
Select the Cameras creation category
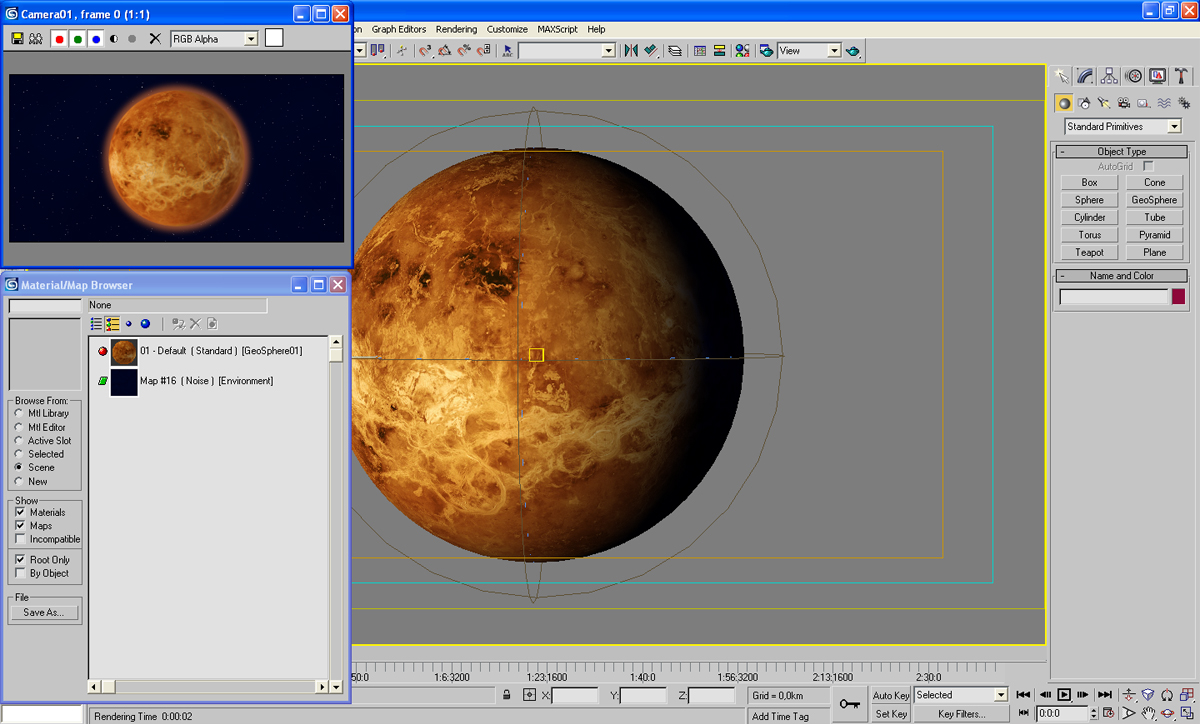pyautogui.click(x=1123, y=103)
